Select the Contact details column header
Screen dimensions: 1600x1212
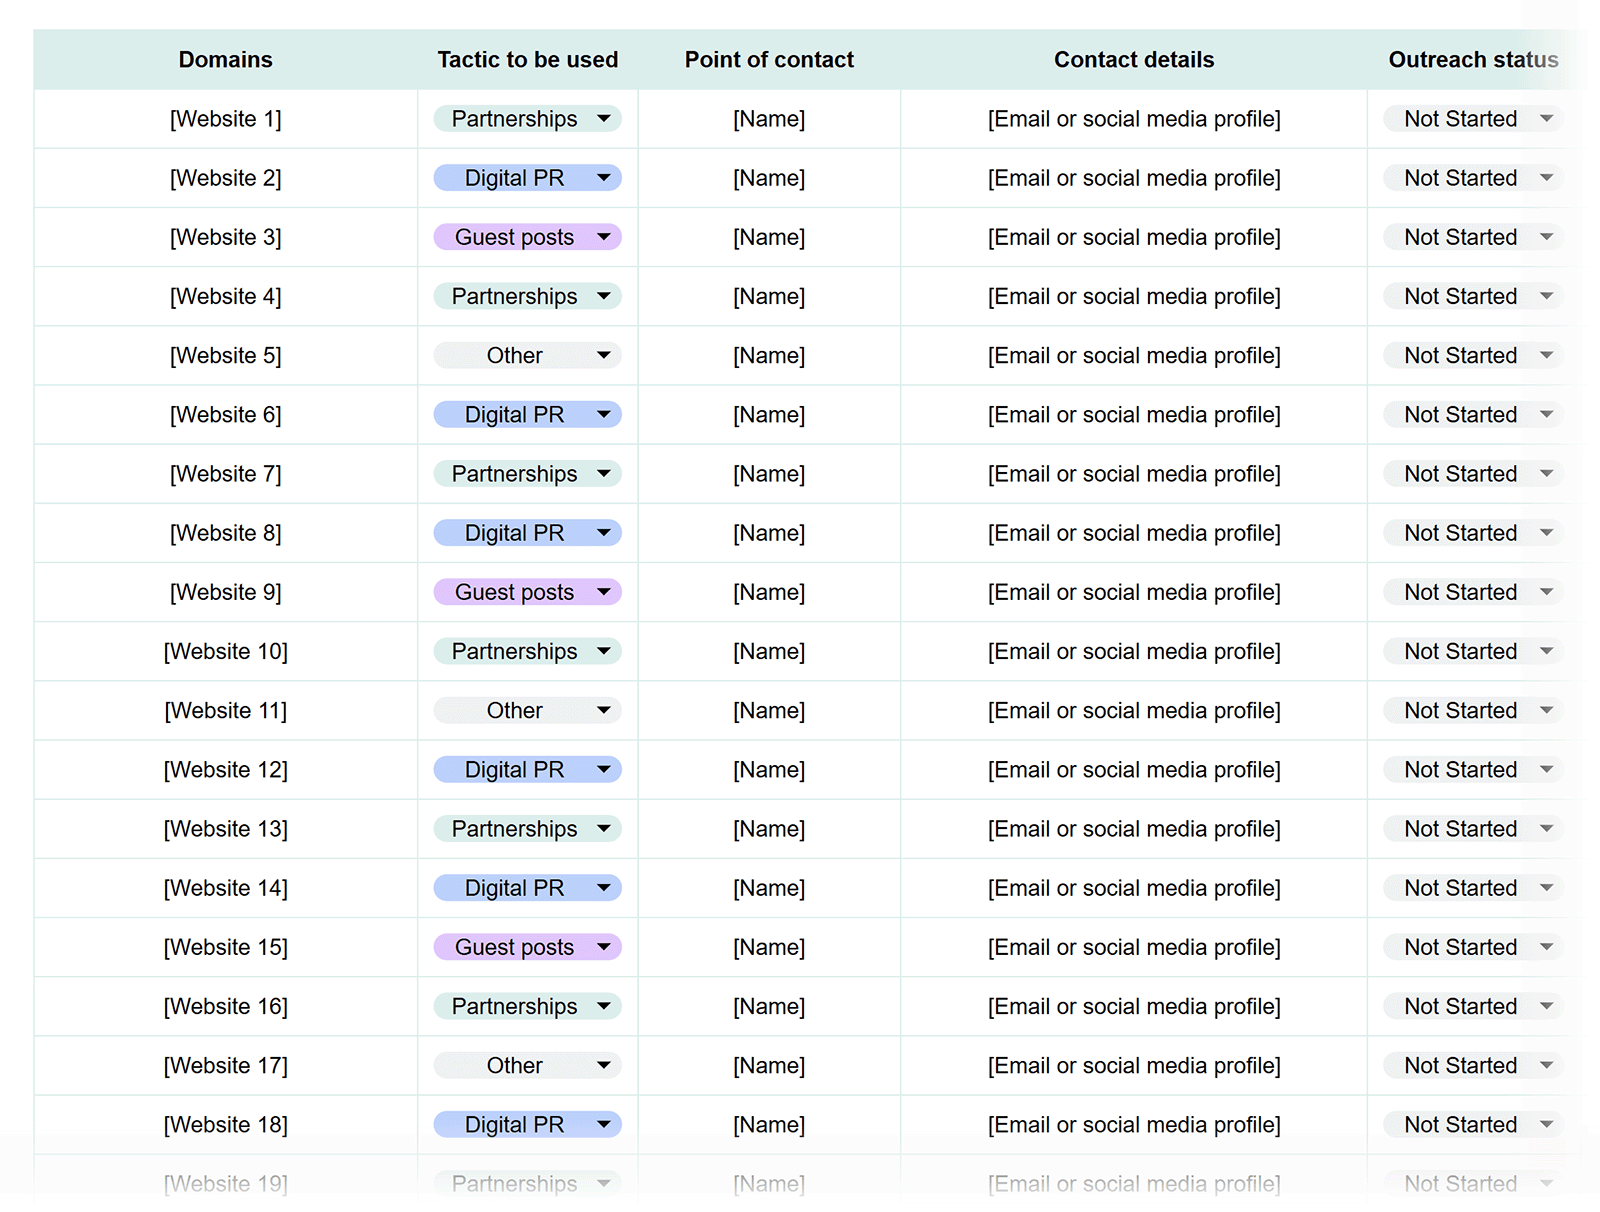[x=1134, y=60]
